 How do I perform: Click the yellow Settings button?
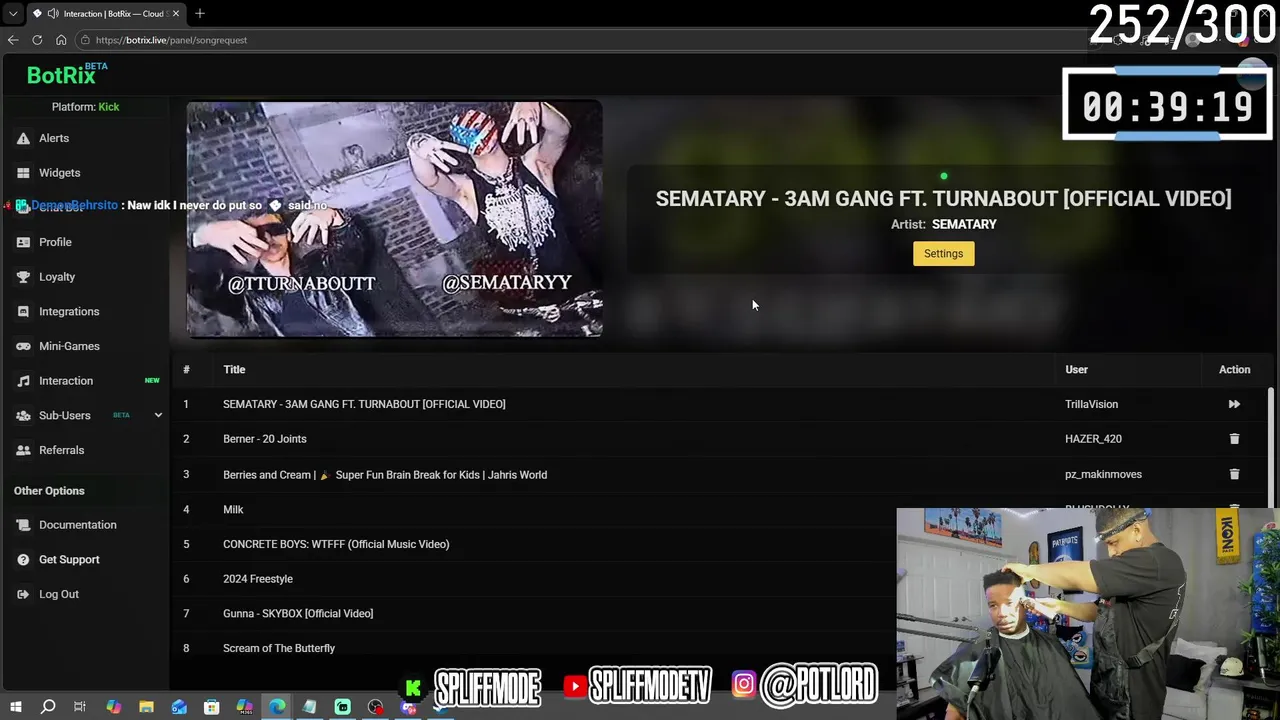click(943, 253)
